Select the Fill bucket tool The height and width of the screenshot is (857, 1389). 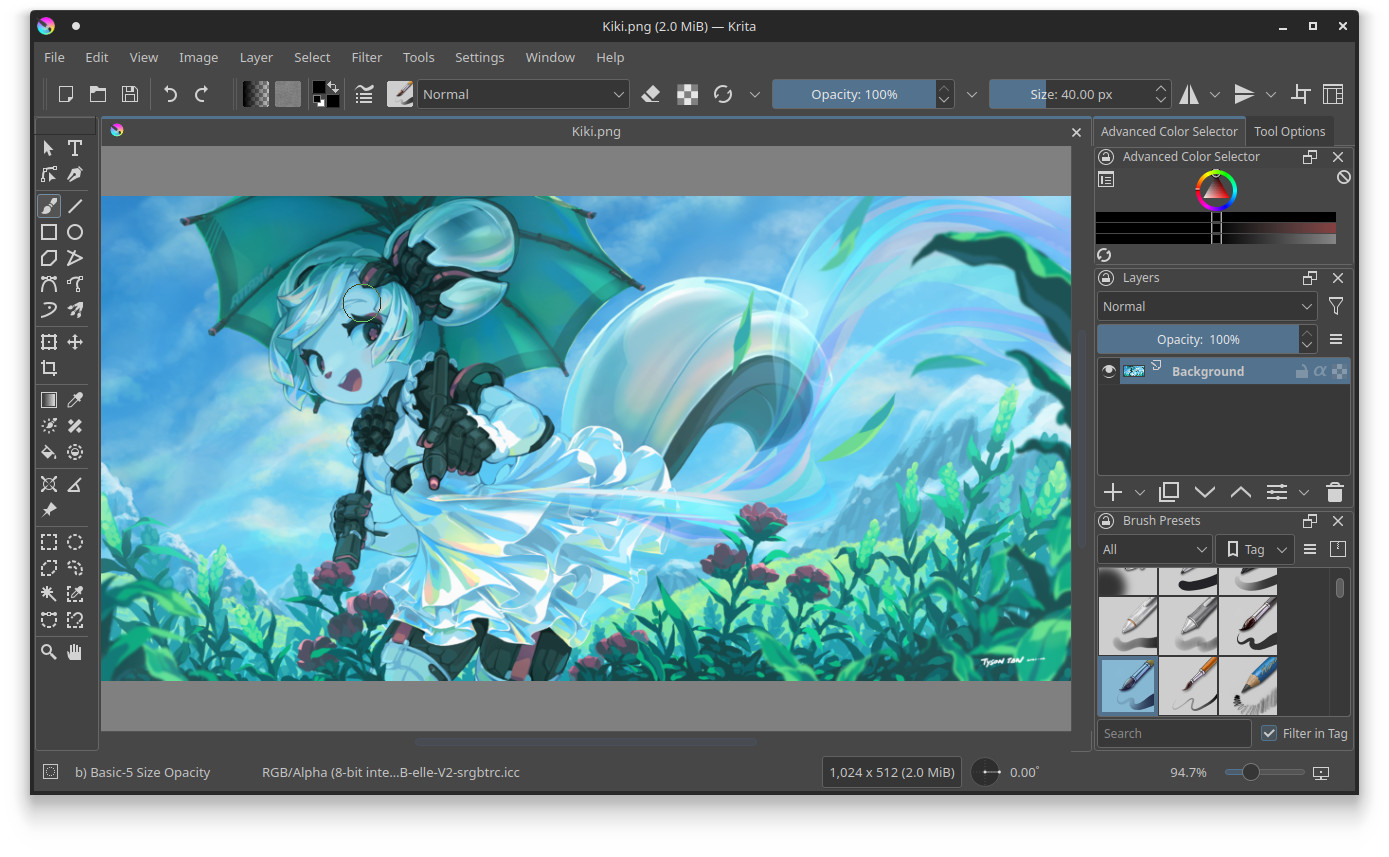point(48,452)
